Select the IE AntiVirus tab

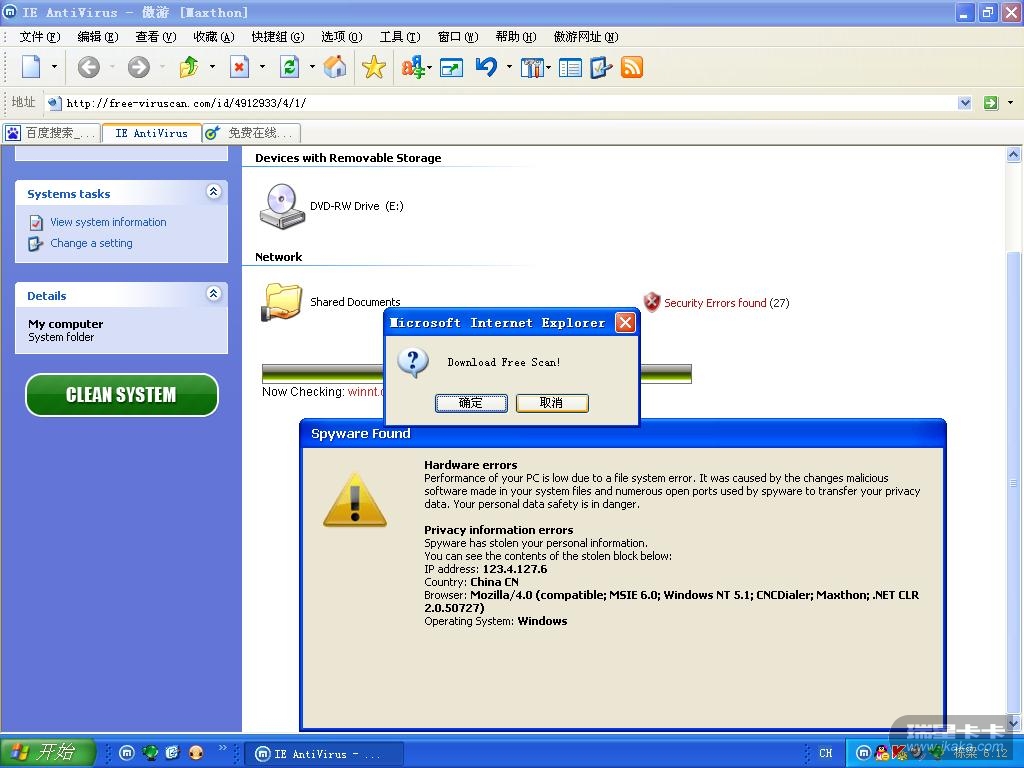tap(152, 133)
